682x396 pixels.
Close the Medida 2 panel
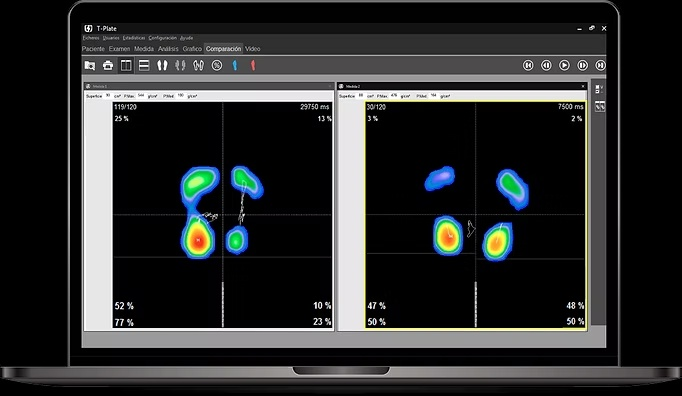coord(583,86)
